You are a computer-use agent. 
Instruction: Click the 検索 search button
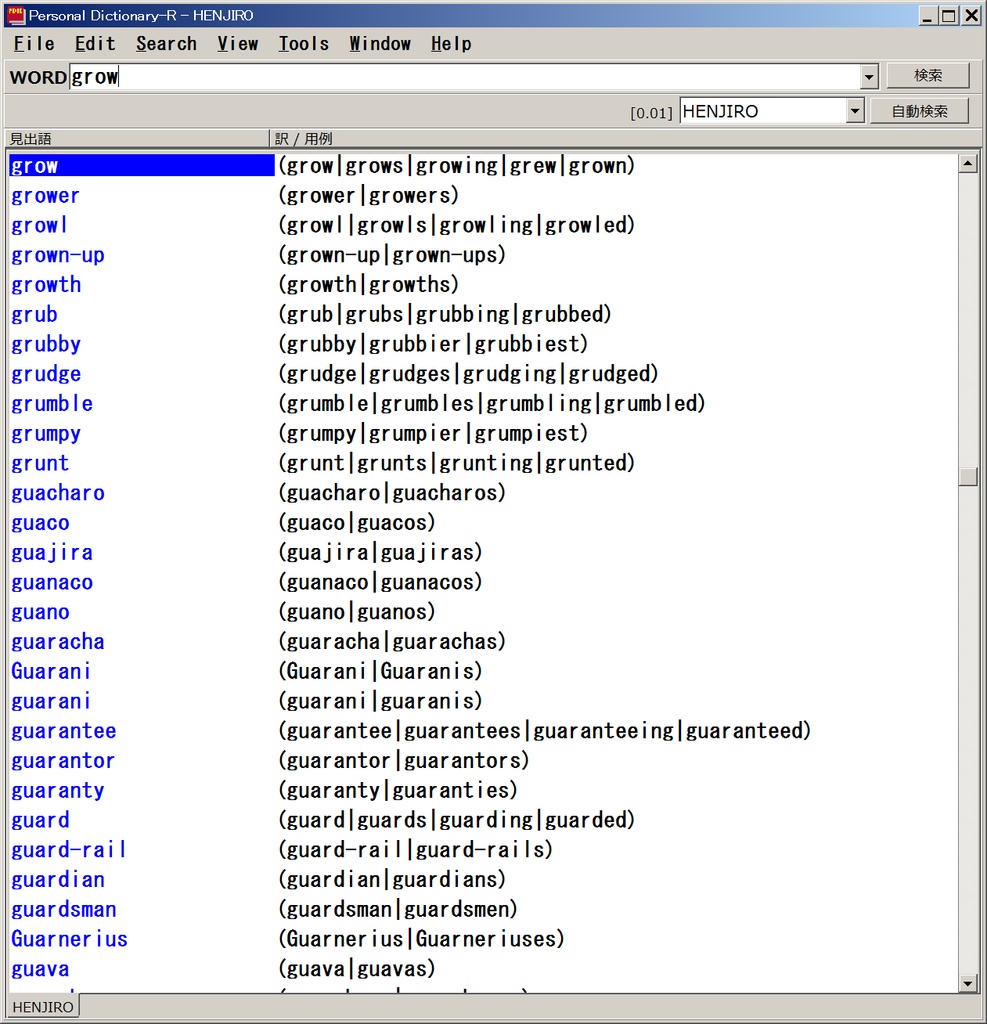(928, 76)
